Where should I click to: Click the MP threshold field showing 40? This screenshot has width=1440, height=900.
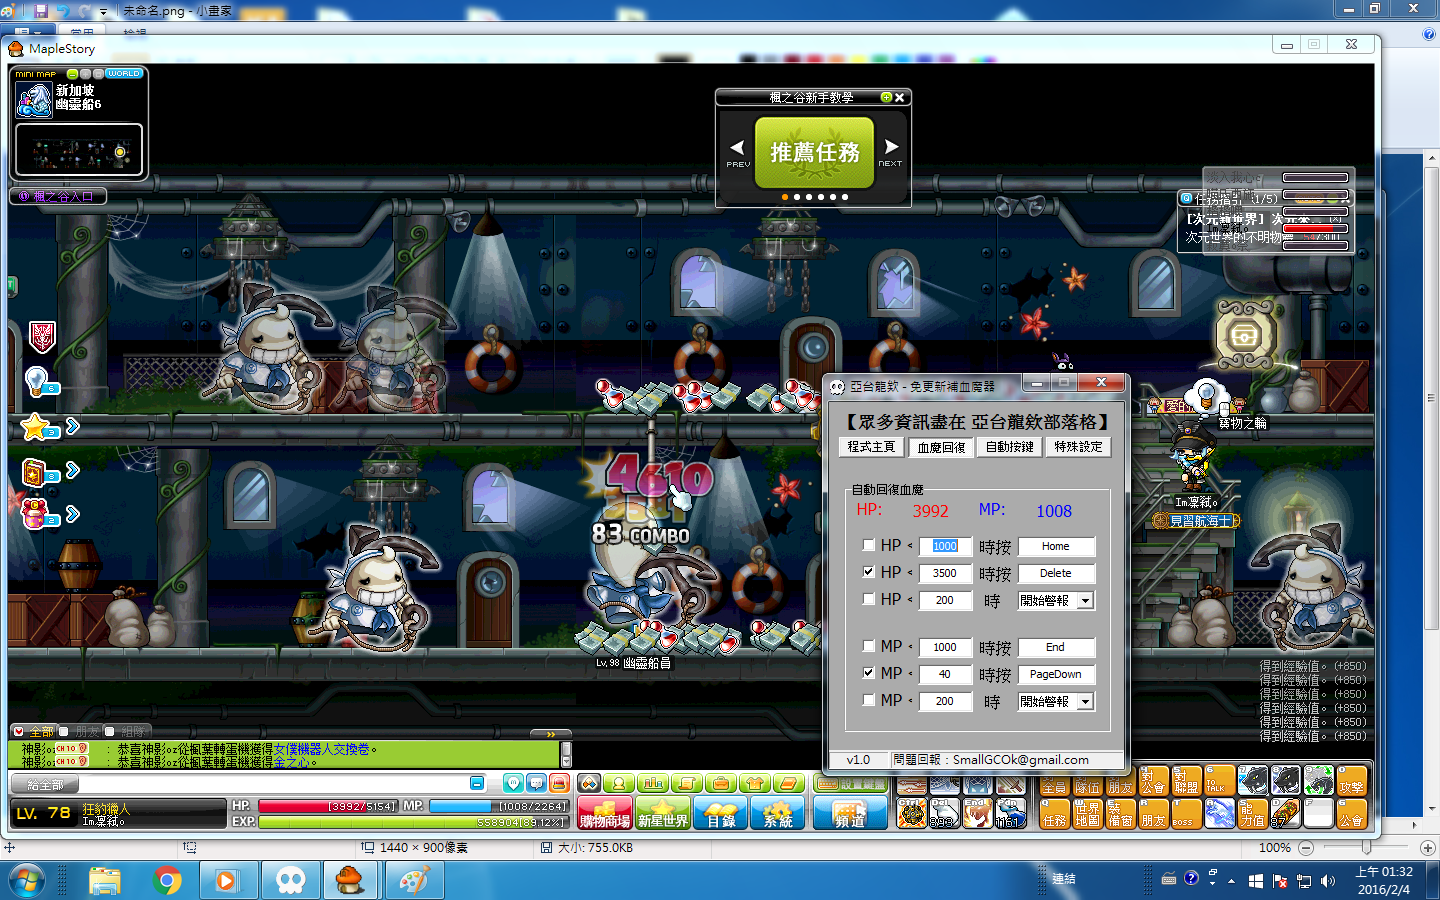pyautogui.click(x=945, y=674)
